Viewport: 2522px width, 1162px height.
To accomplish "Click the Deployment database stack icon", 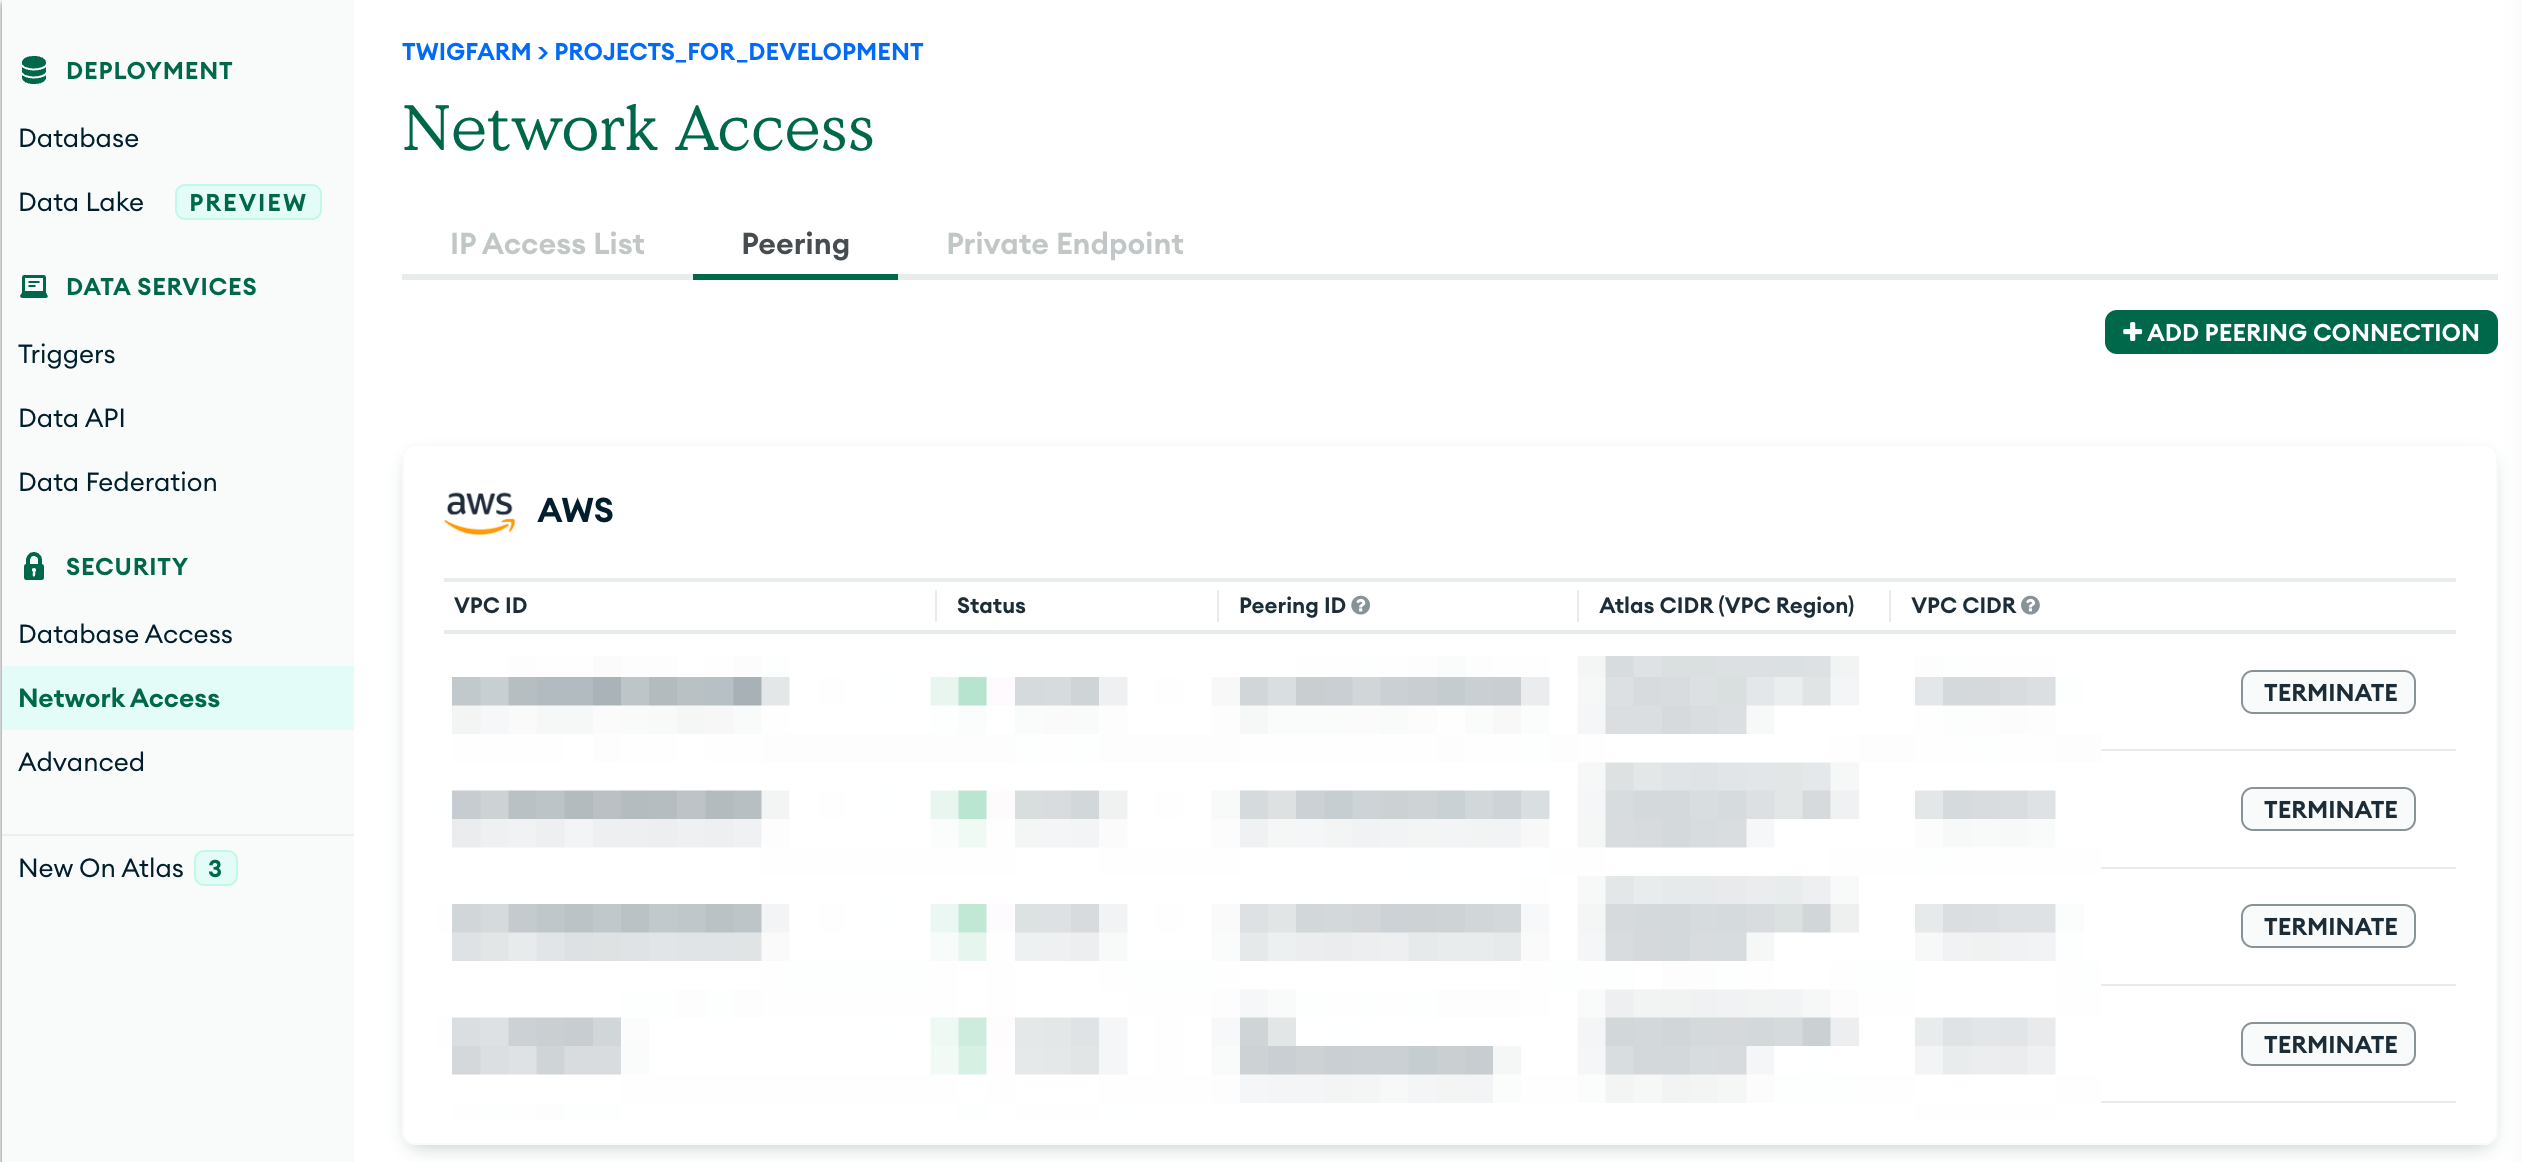I will (x=34, y=70).
